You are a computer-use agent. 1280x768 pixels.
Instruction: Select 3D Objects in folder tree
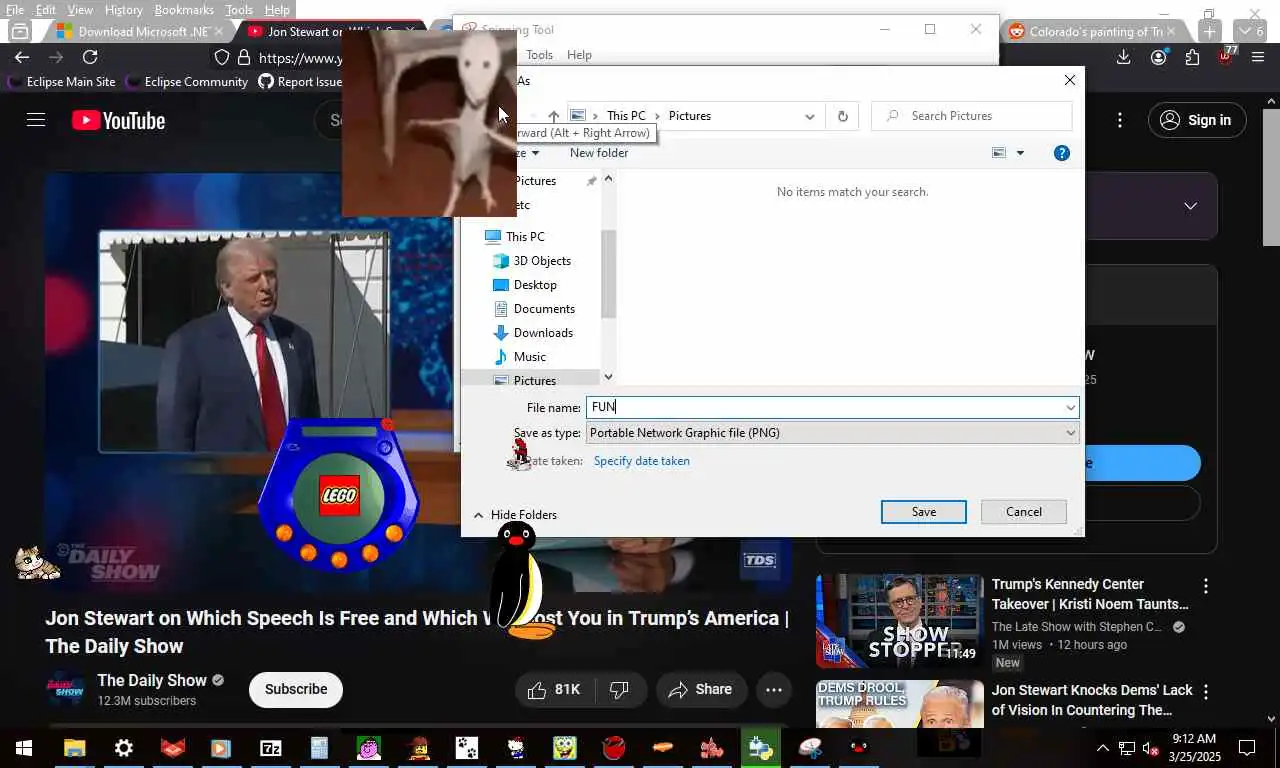coord(542,261)
